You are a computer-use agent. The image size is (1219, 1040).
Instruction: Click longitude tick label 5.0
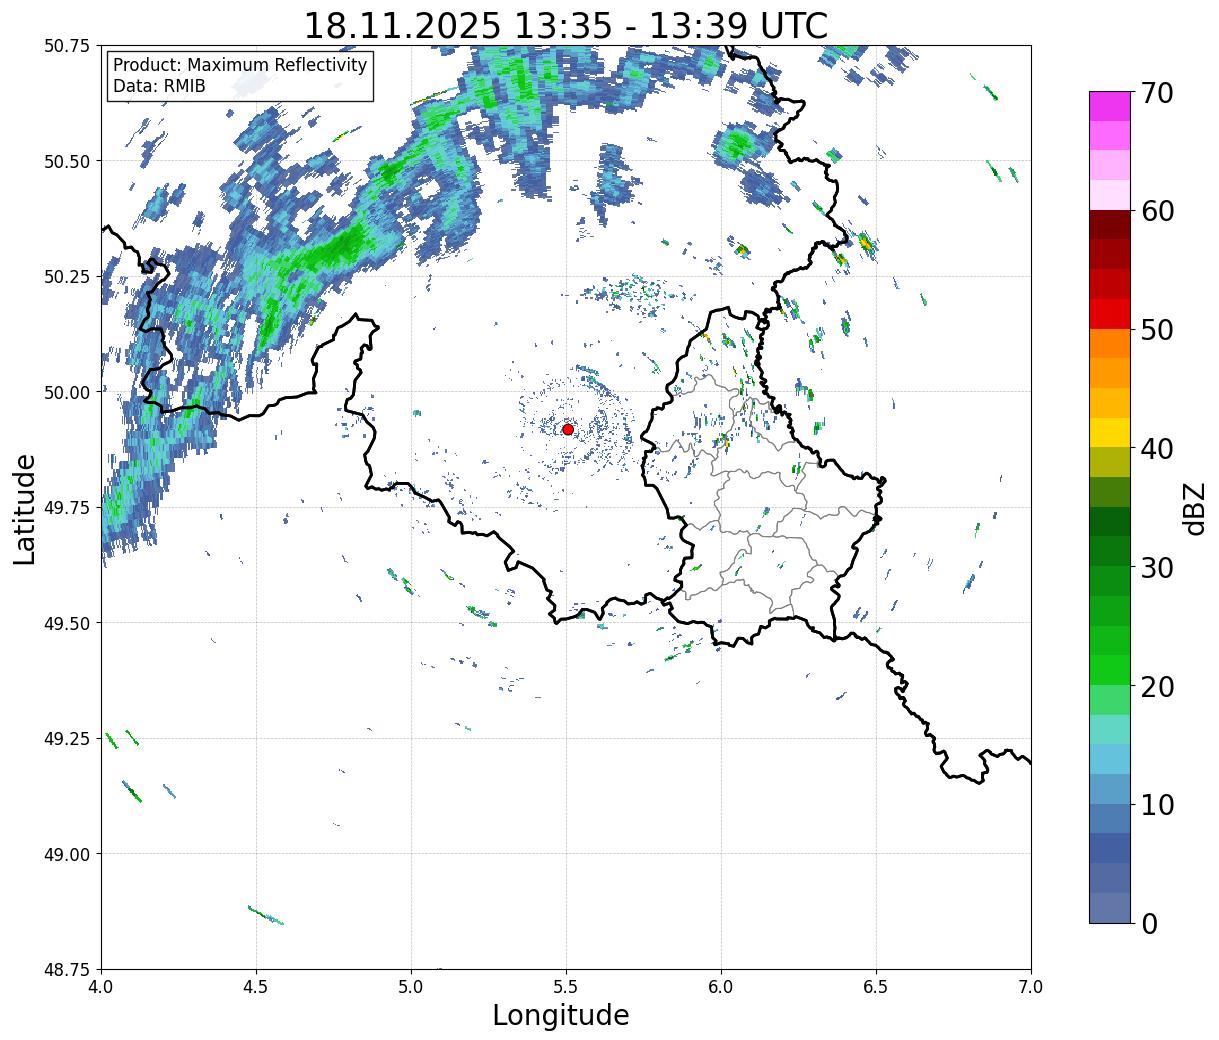(x=411, y=986)
